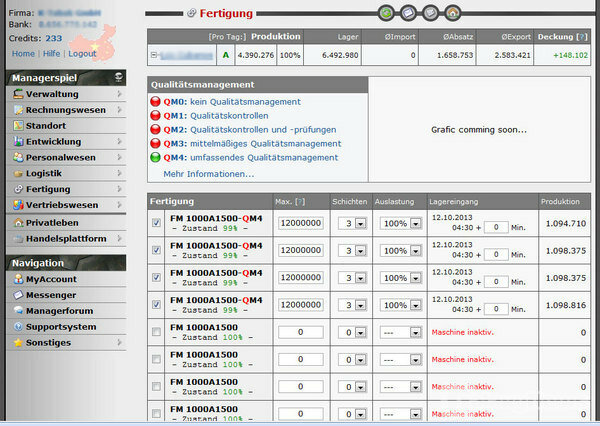Click production value 4.390.276
Image resolution: width=600 pixels, height=426 pixels.
[256, 55]
